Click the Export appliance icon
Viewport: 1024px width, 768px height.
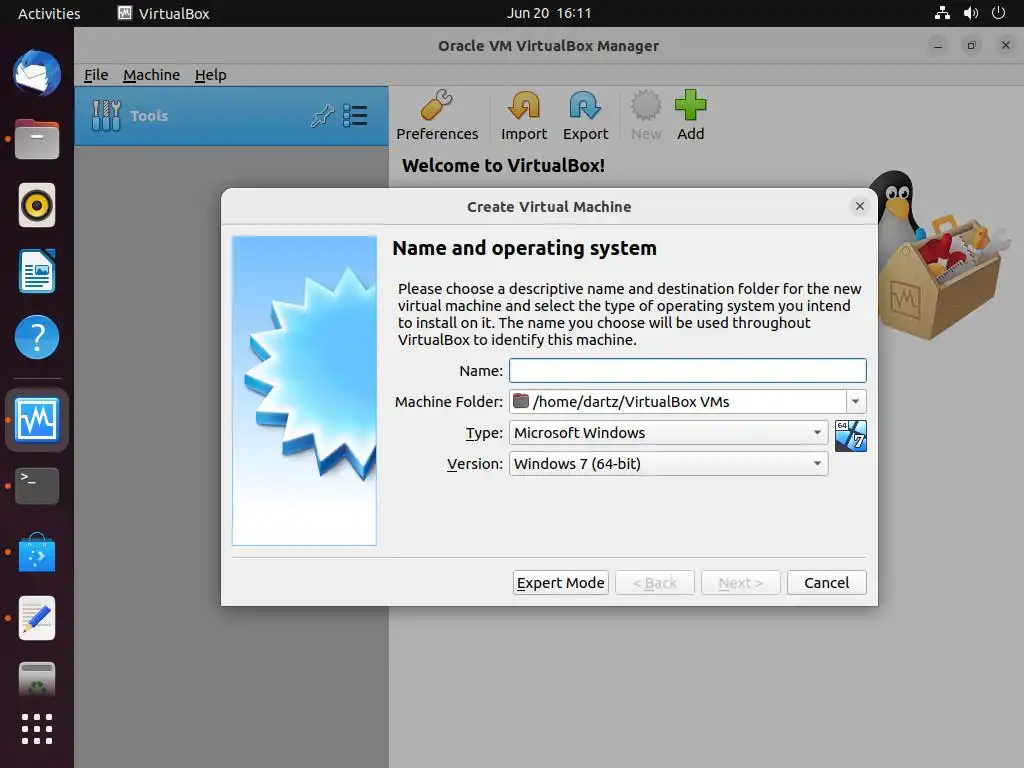585,116
